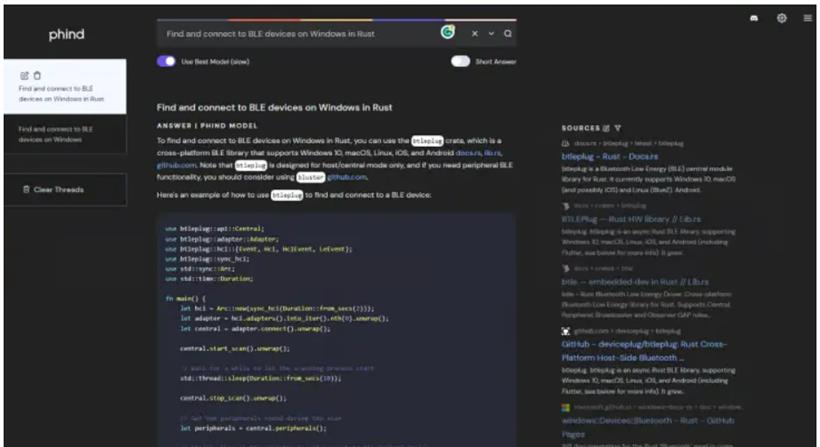Open the lib.rs inline link
This screenshot has width=820, height=447.
tap(492, 153)
